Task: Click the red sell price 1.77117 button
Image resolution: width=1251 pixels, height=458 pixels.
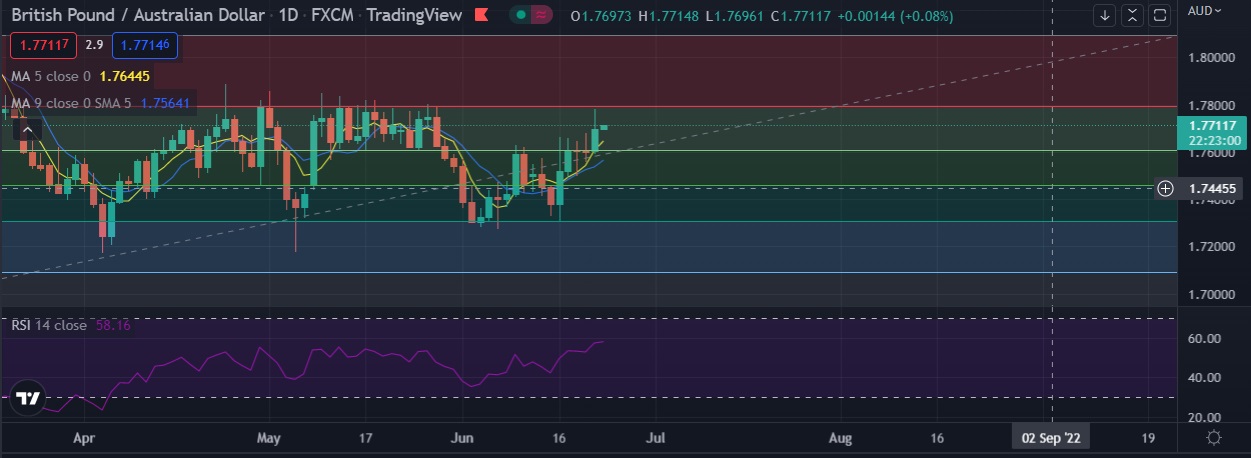Action: click(43, 45)
